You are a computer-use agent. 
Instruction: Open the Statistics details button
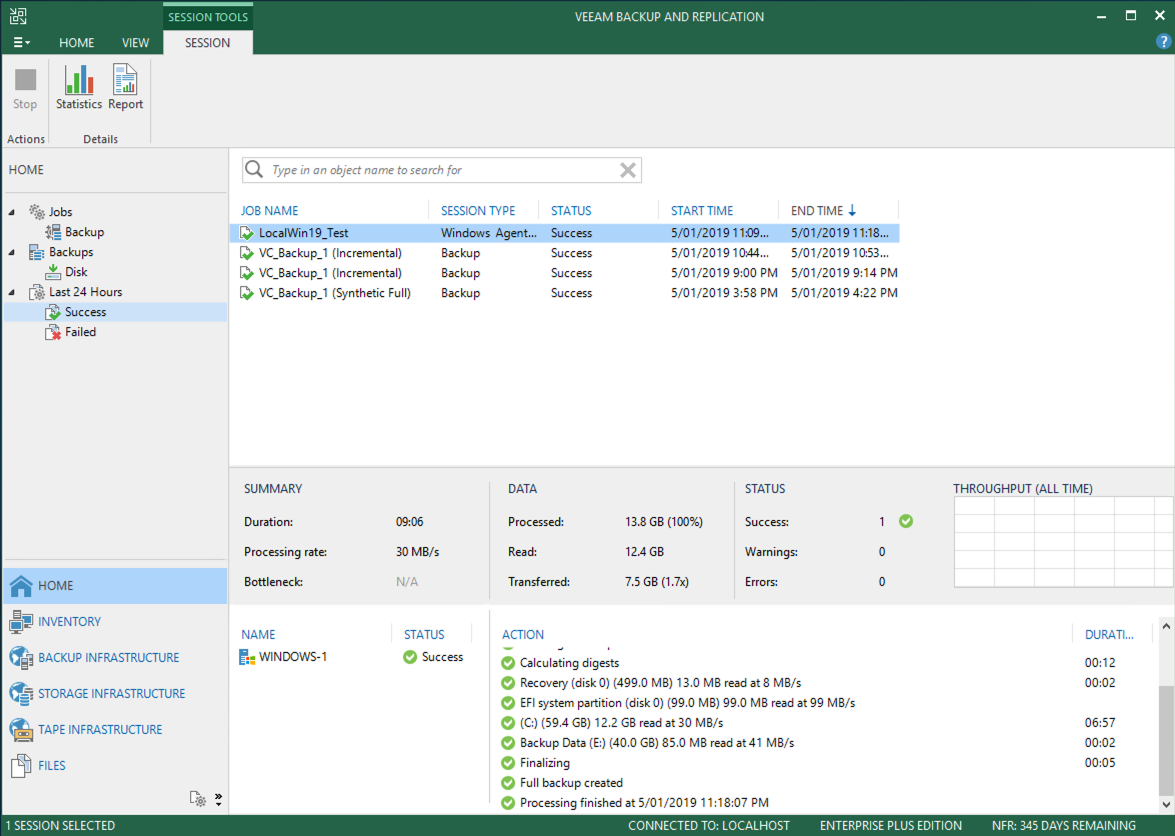79,88
